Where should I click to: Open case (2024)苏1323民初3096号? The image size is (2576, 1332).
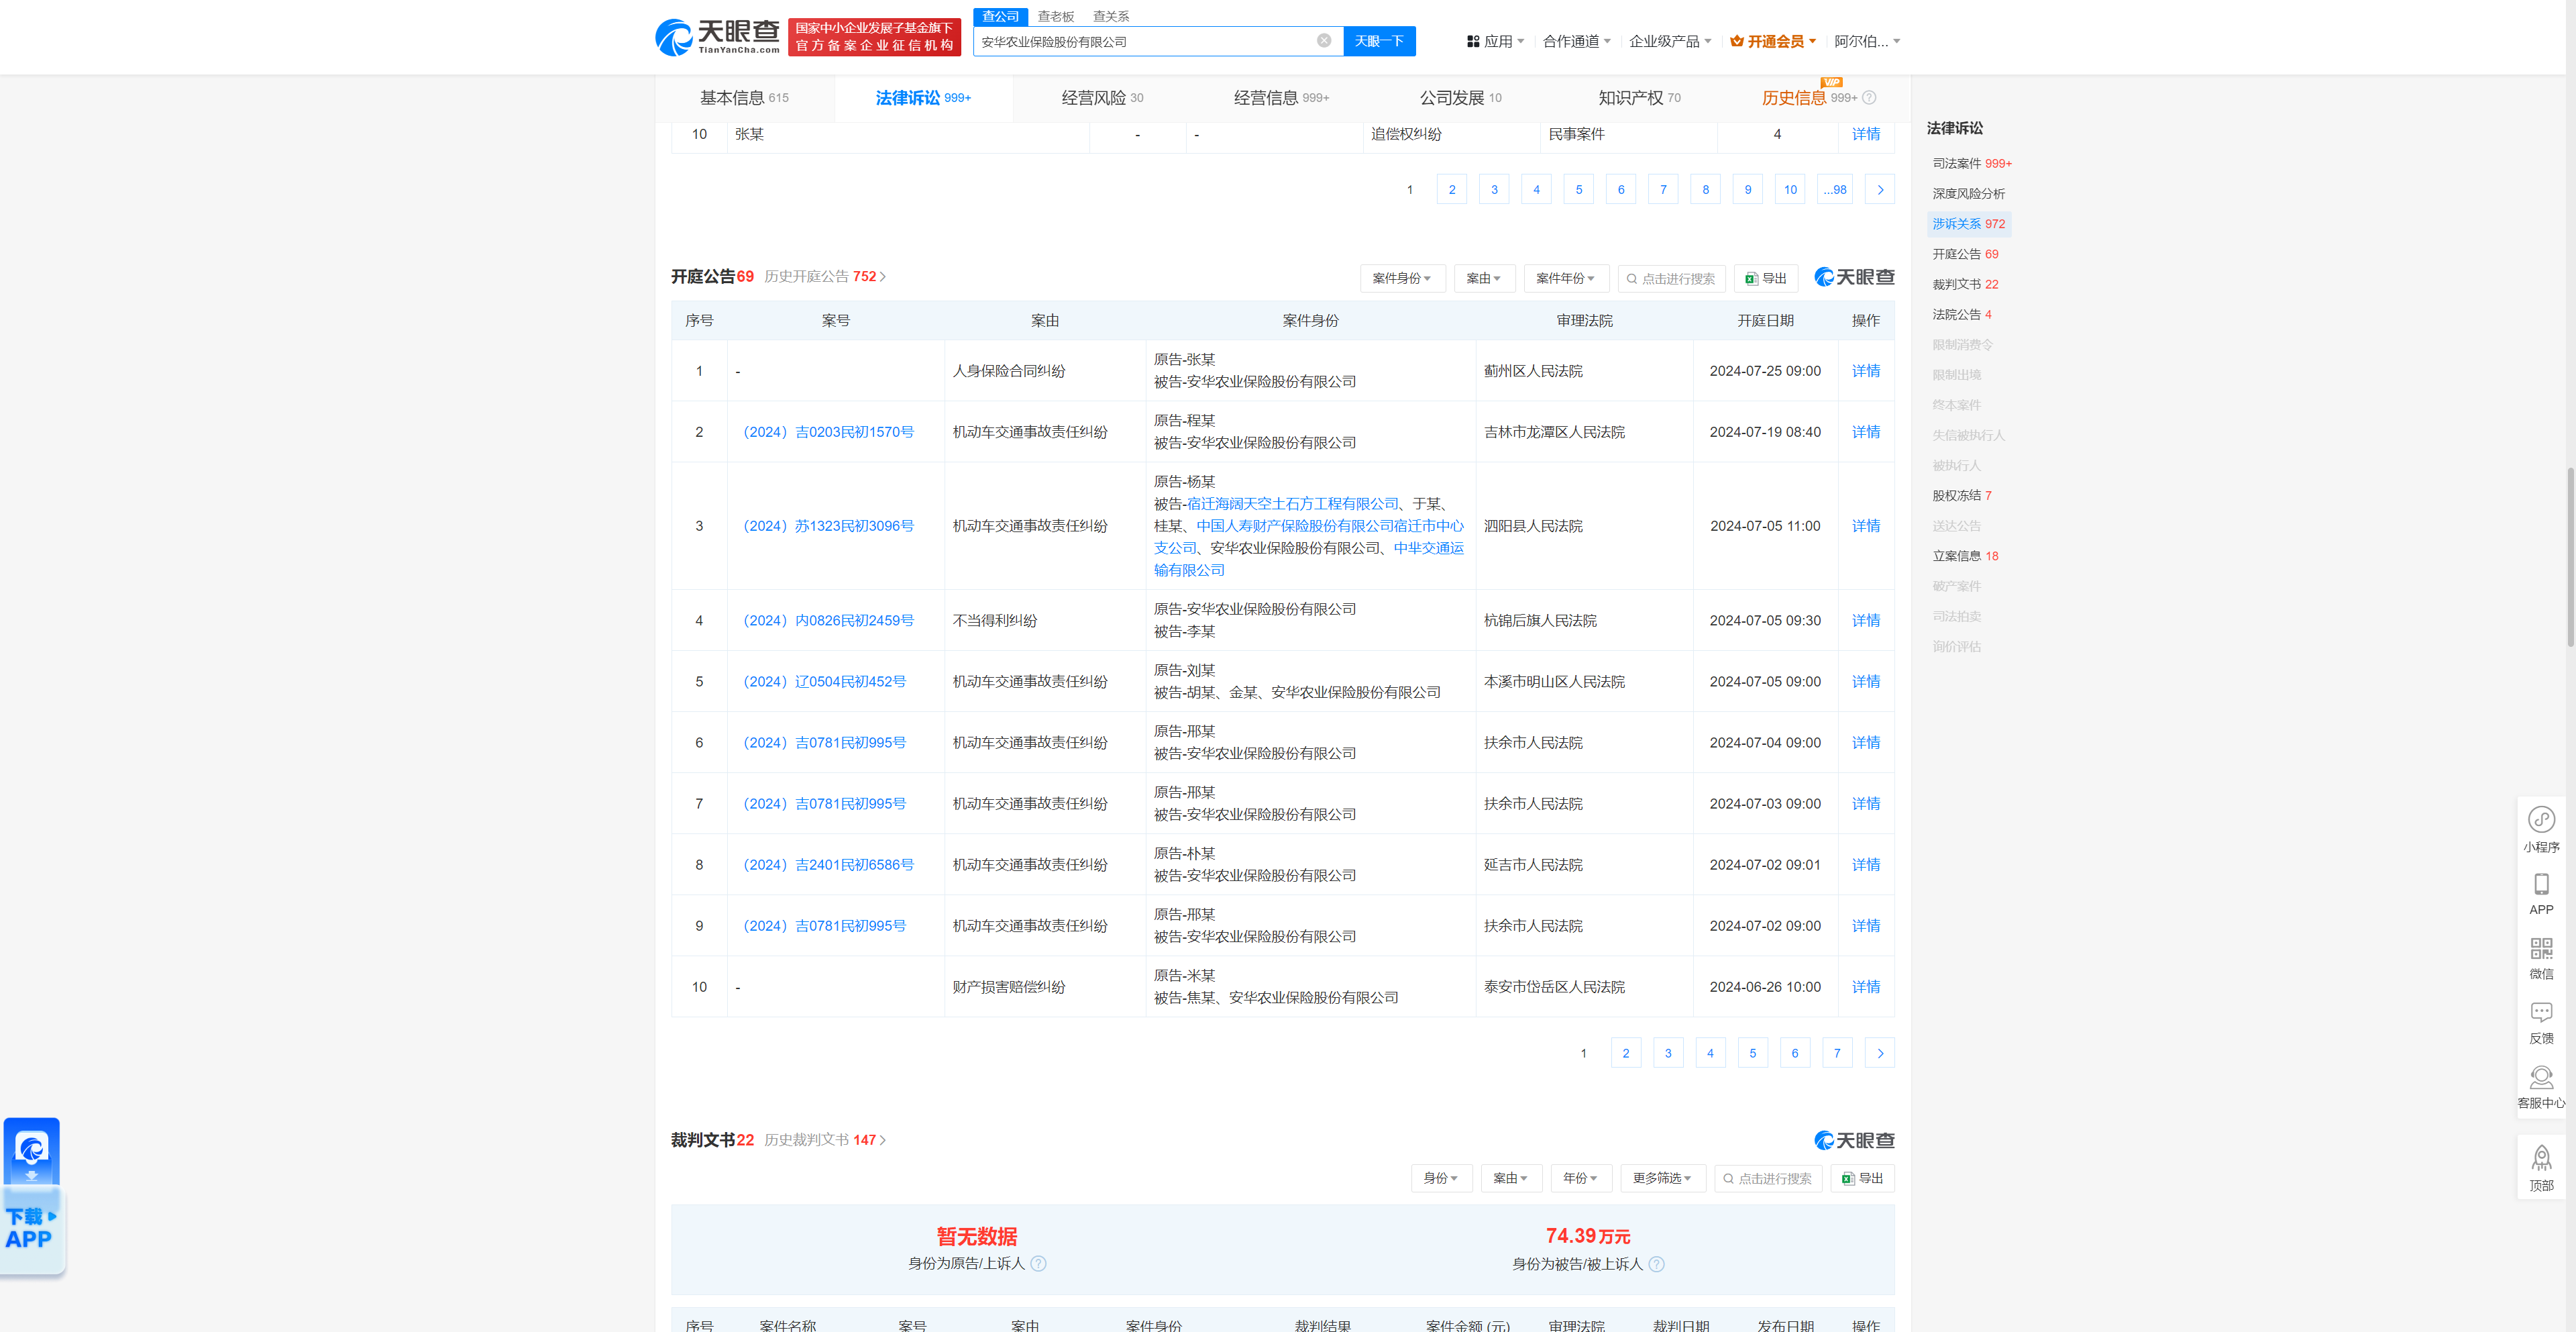(x=828, y=526)
